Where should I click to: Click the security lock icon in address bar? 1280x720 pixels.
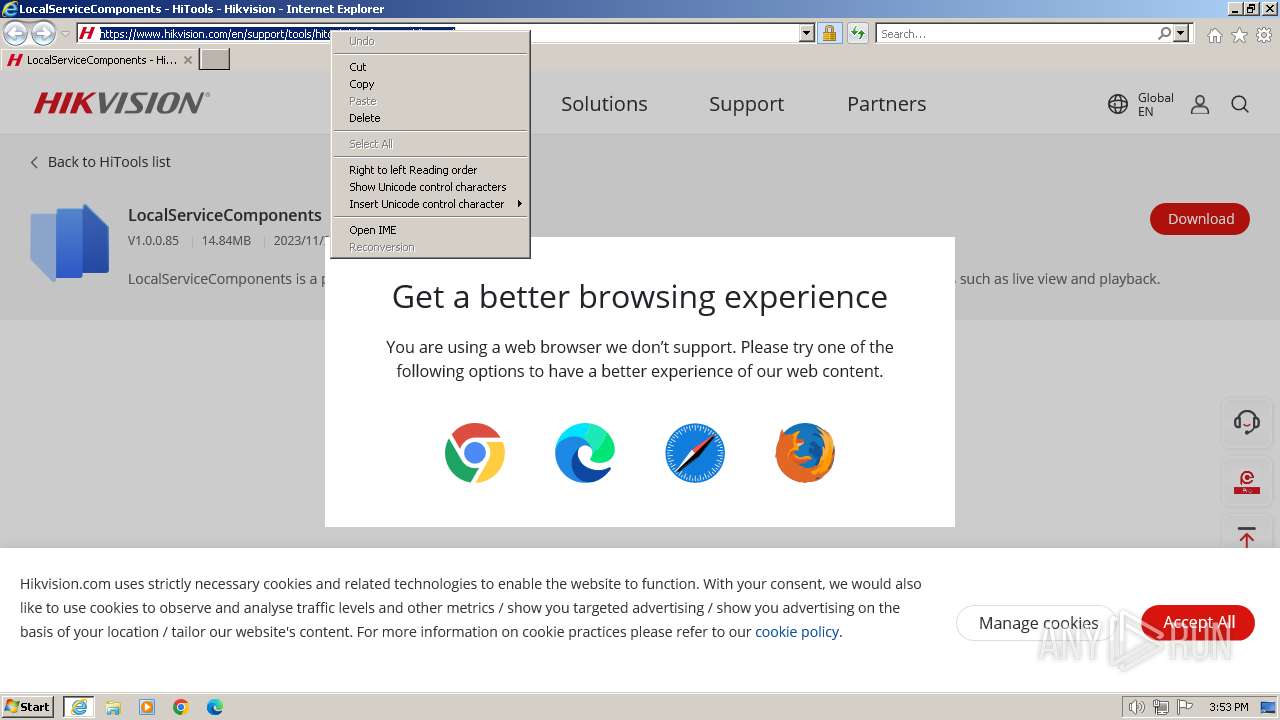pos(829,33)
